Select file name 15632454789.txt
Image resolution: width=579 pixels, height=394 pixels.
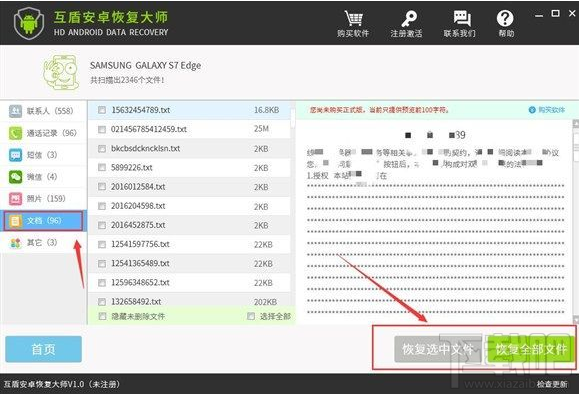[141, 110]
